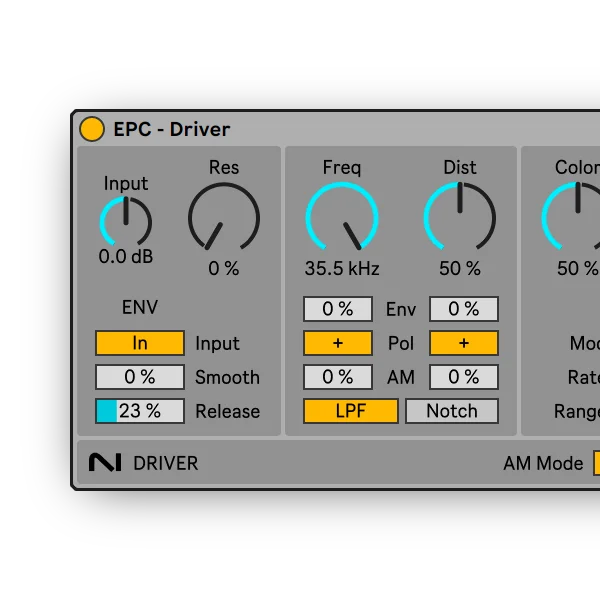Click the ENV section heading
Image resolution: width=600 pixels, height=600 pixels.
tap(140, 307)
